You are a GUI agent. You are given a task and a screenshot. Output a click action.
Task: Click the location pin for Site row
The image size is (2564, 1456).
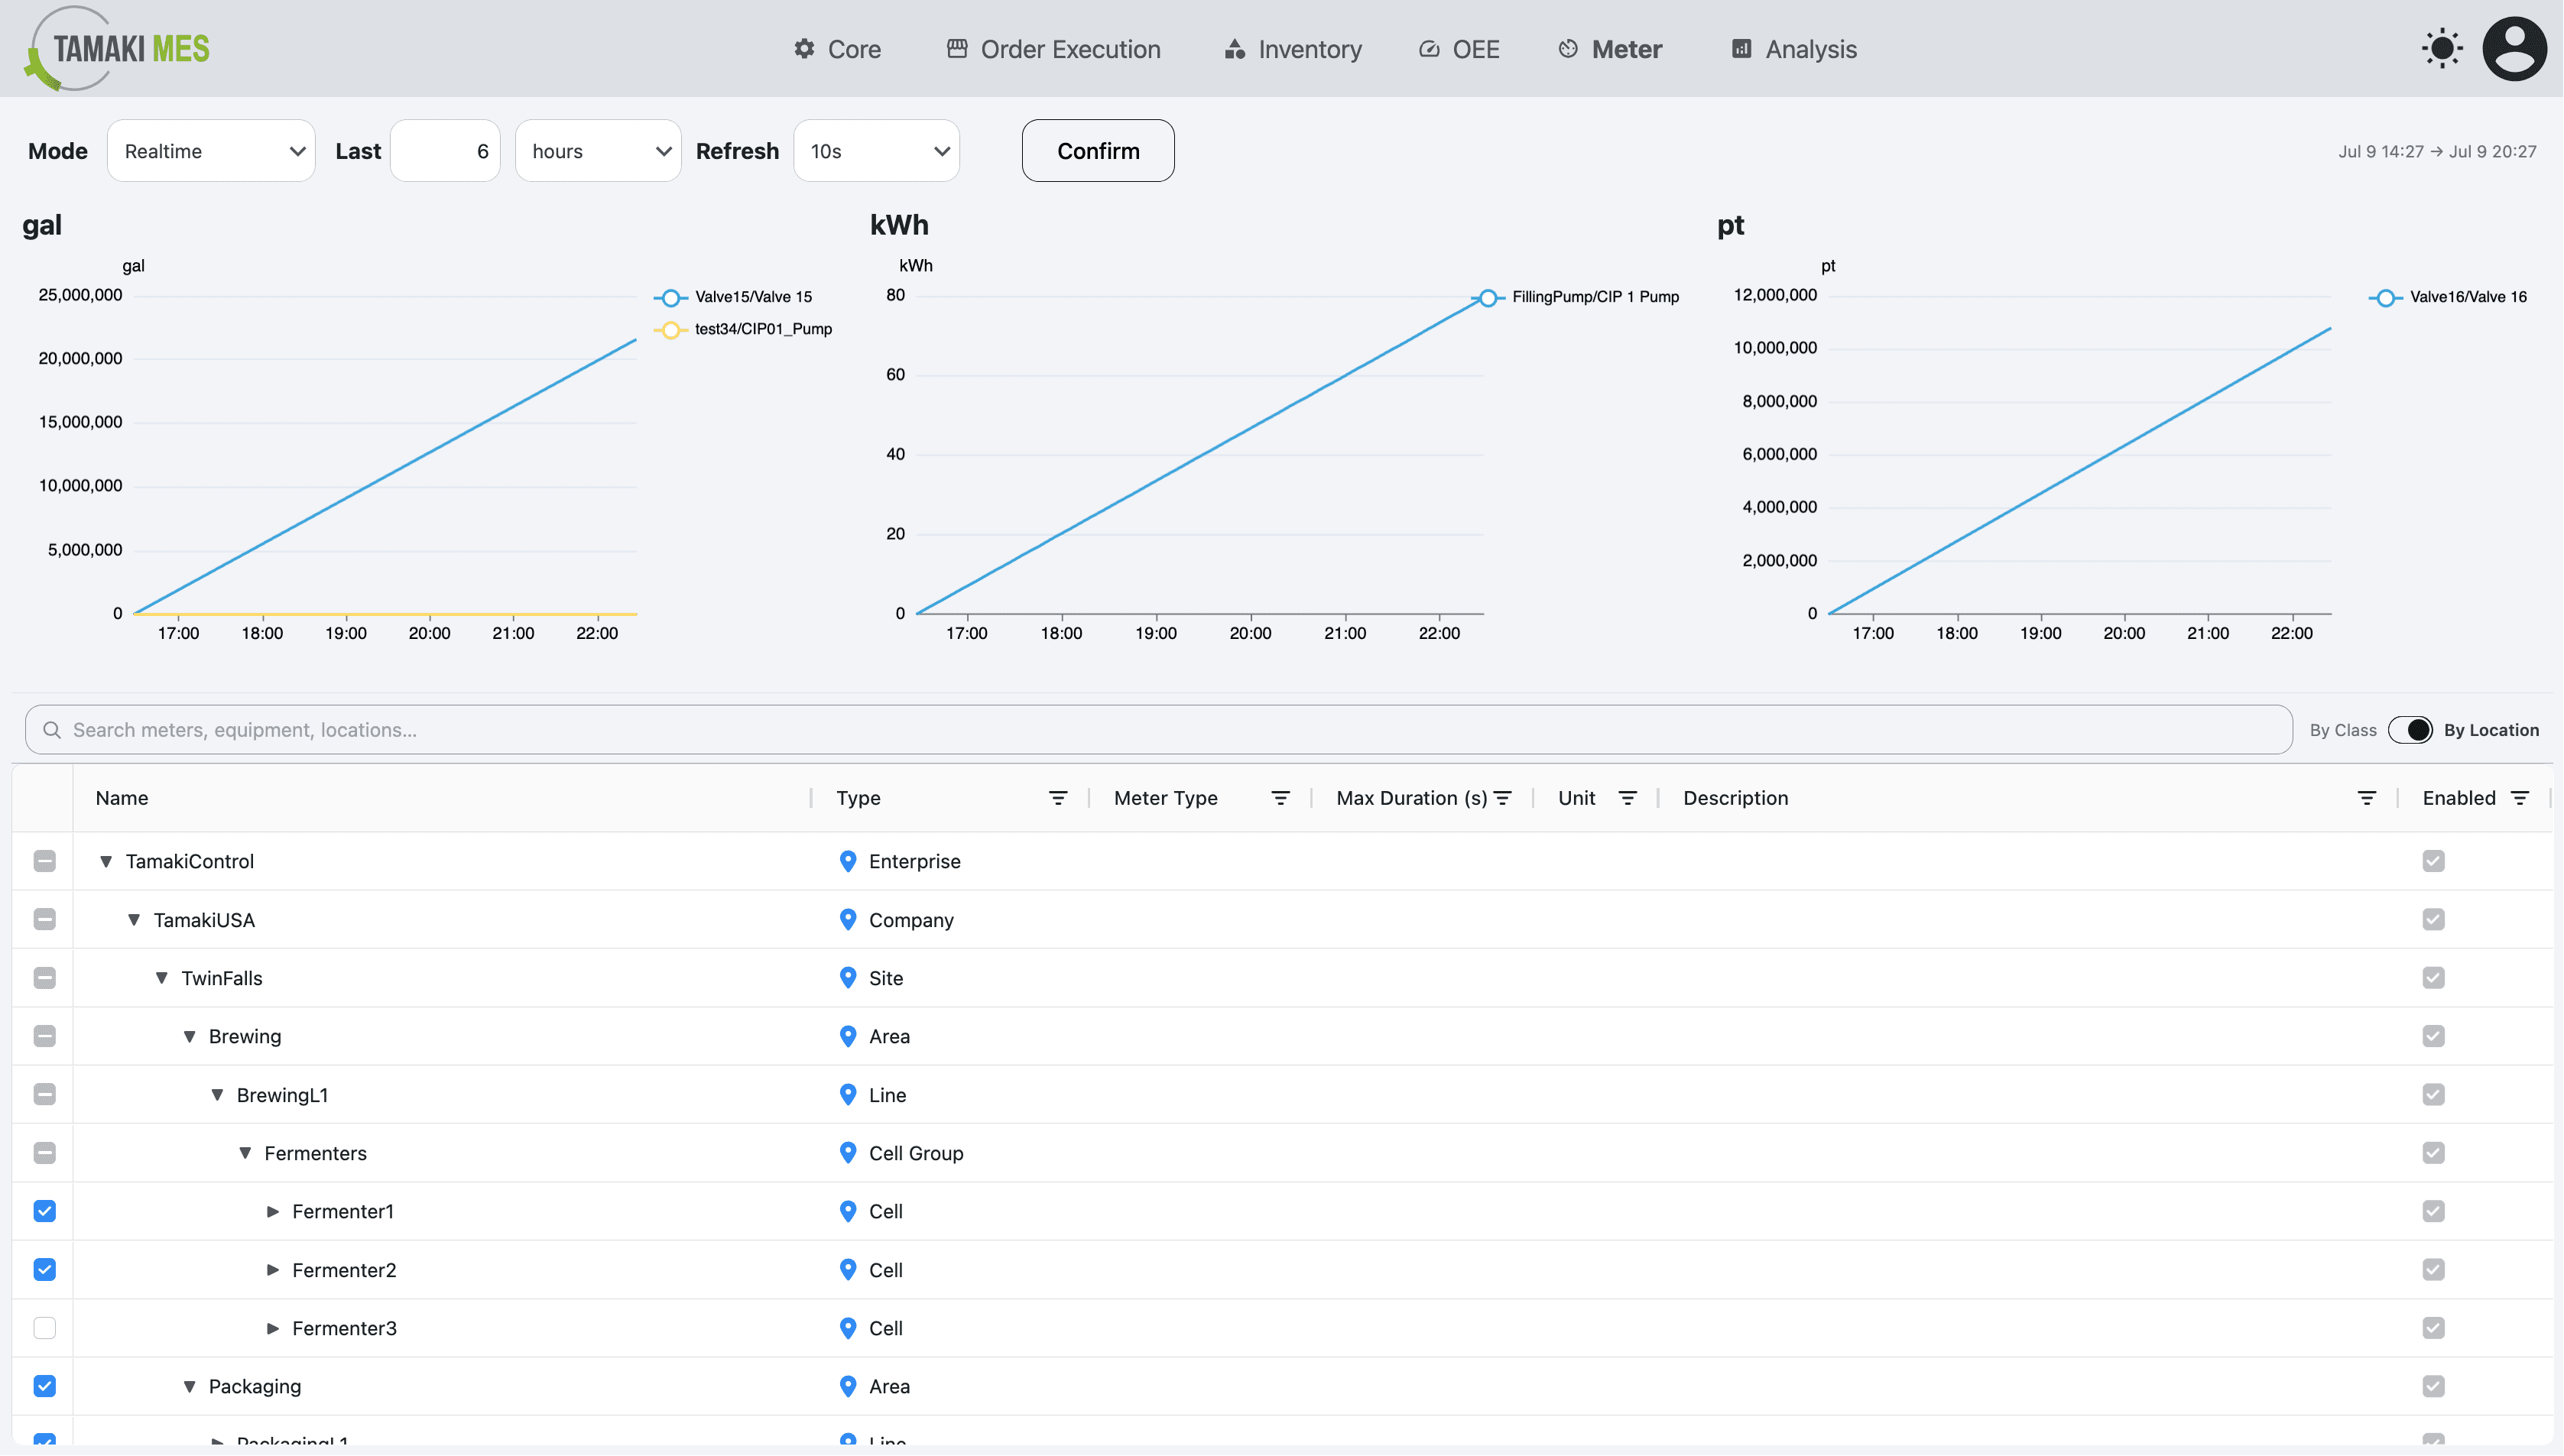[848, 978]
